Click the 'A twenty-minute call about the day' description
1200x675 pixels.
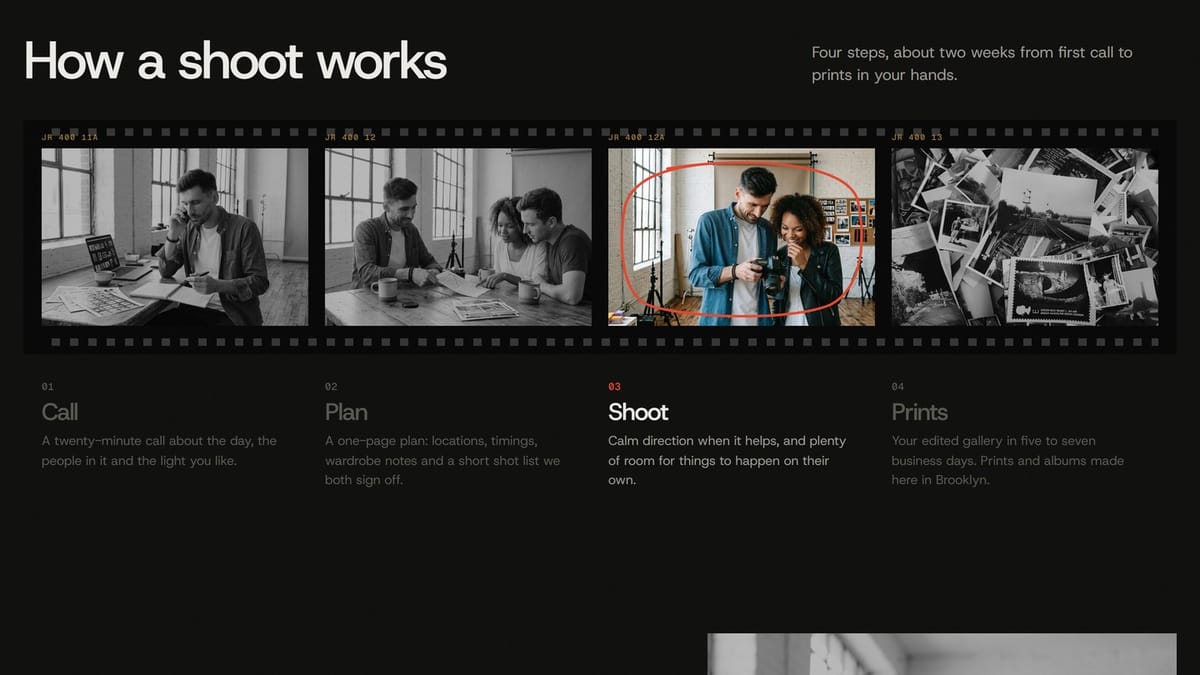click(160, 451)
